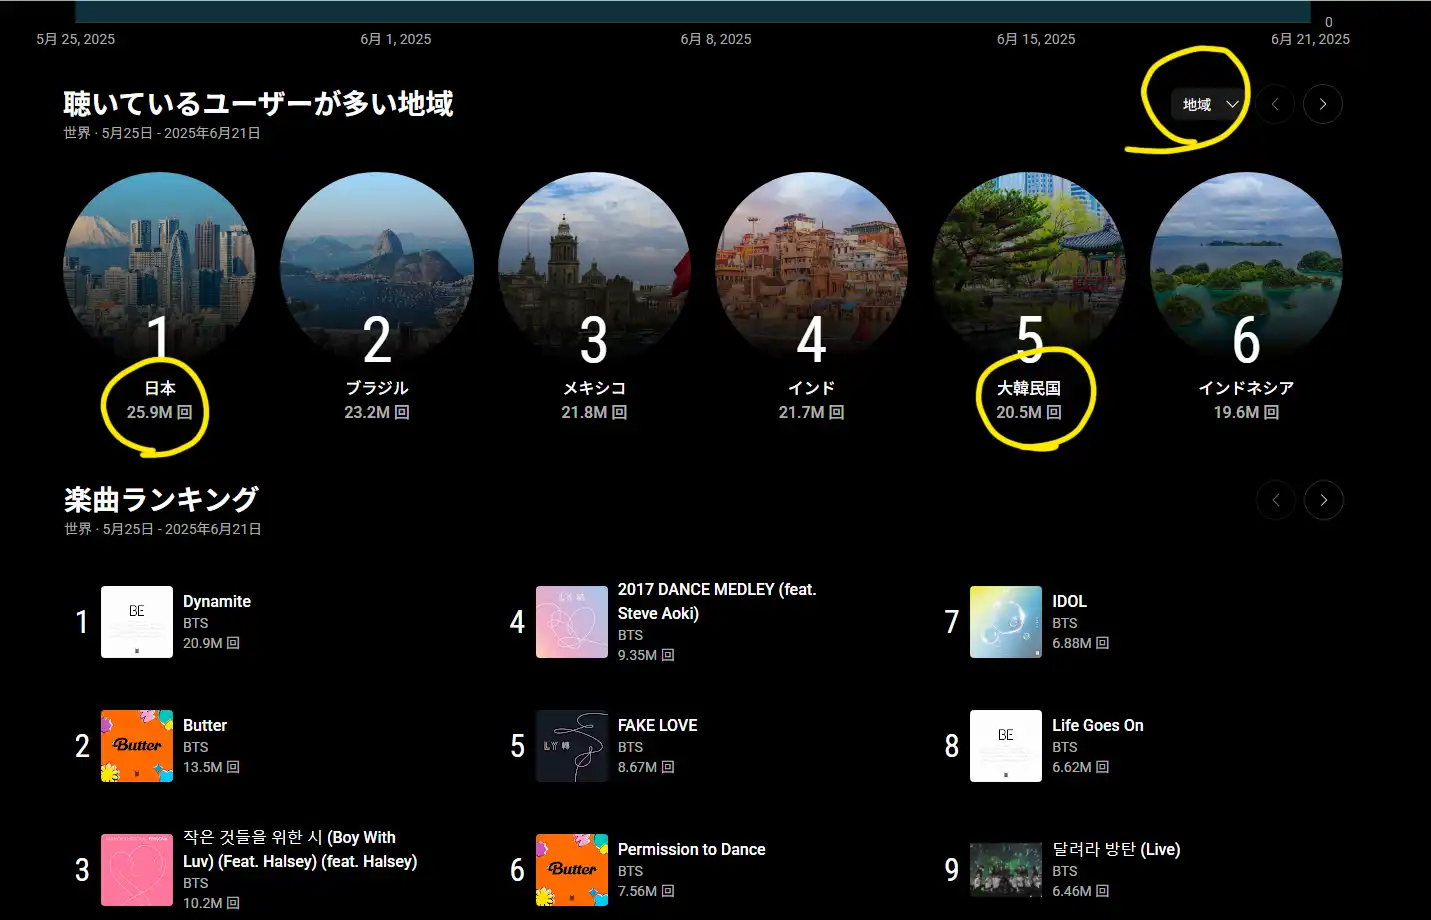Open the Permission to Dance song title
1431x920 pixels.
click(691, 849)
